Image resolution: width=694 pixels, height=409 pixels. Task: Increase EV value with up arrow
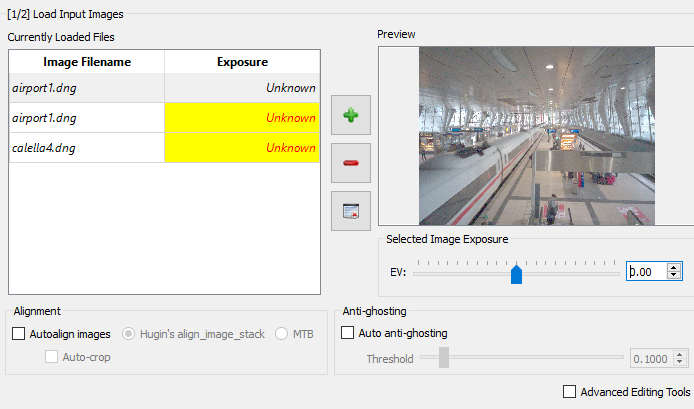point(674,267)
